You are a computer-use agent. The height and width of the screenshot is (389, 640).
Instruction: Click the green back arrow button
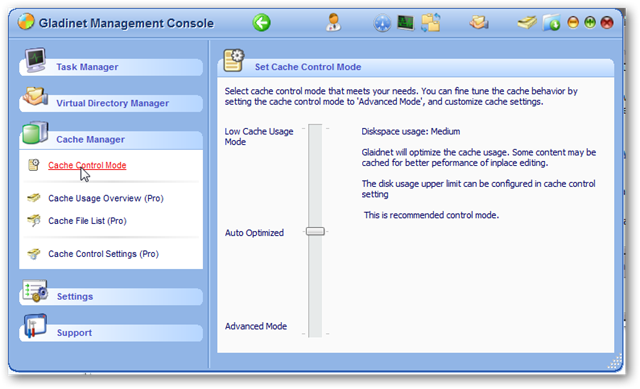coord(261,22)
